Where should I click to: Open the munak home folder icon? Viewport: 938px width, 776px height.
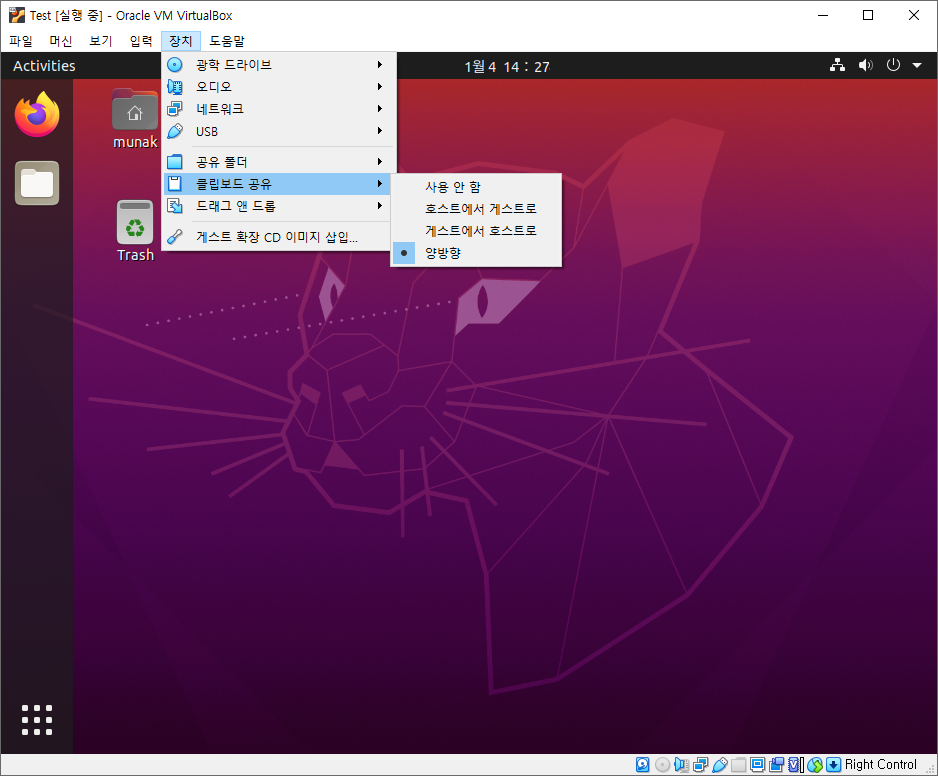click(x=135, y=118)
